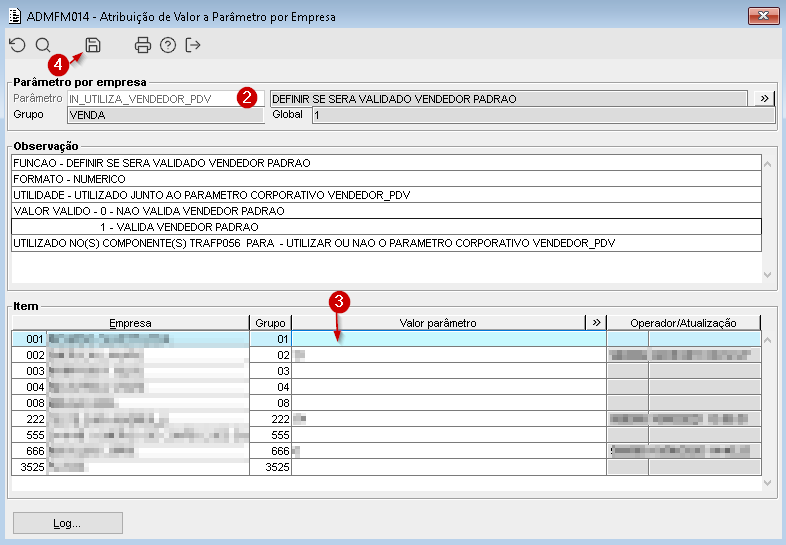Click Grupo cell 01

(270, 339)
